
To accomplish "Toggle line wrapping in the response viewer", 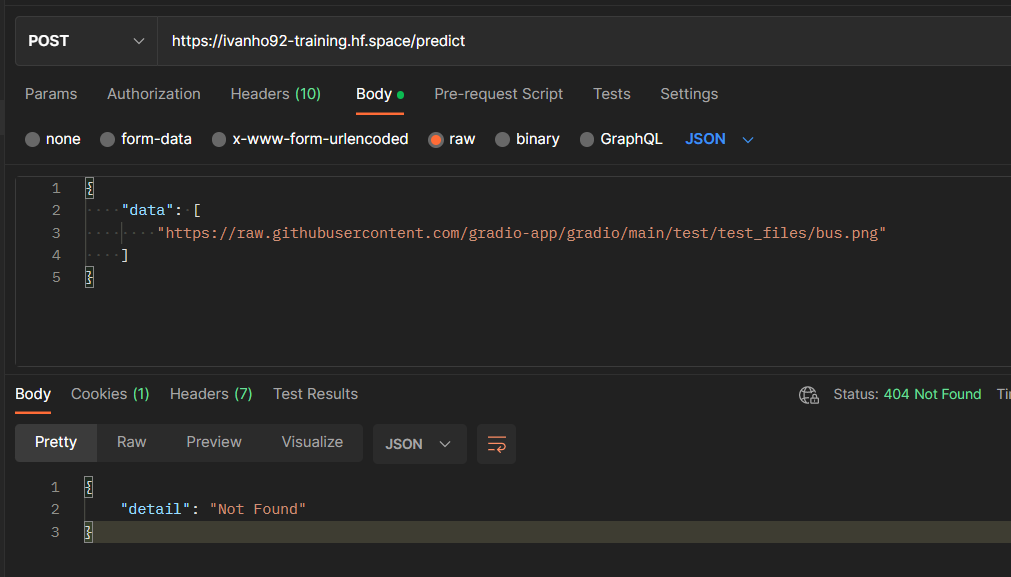I will [496, 443].
